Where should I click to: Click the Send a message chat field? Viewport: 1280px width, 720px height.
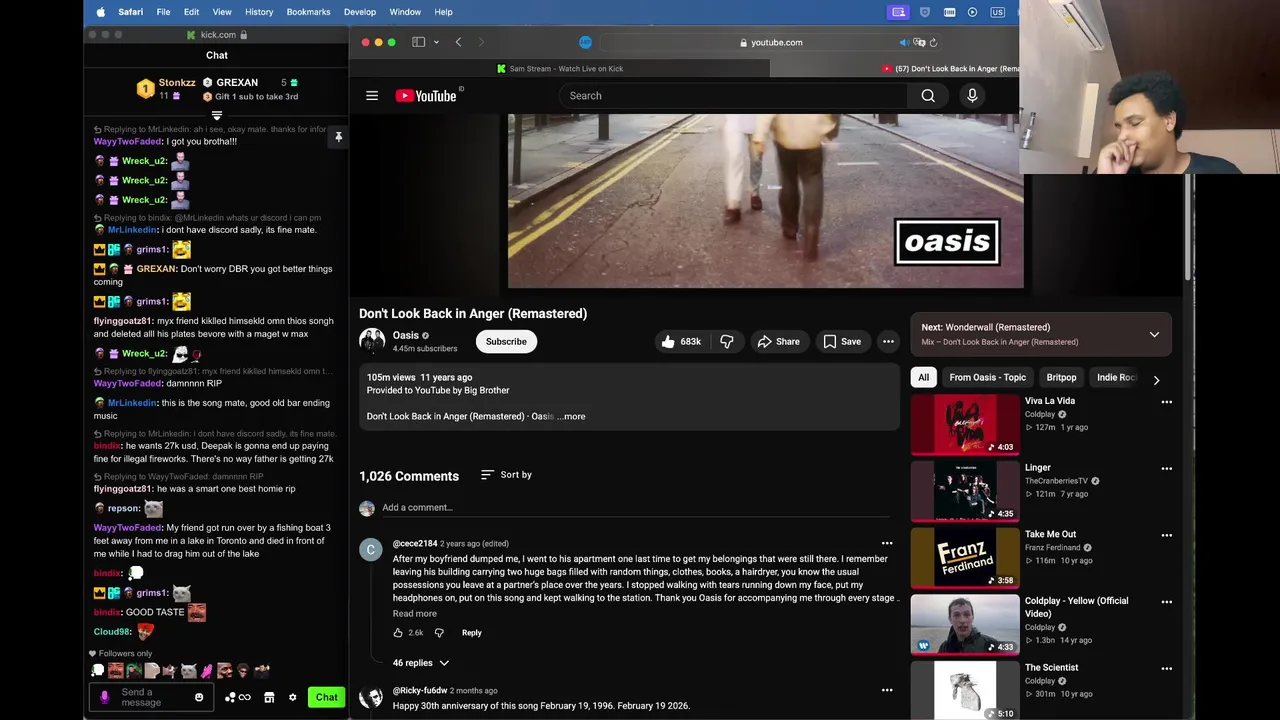pyautogui.click(x=150, y=697)
